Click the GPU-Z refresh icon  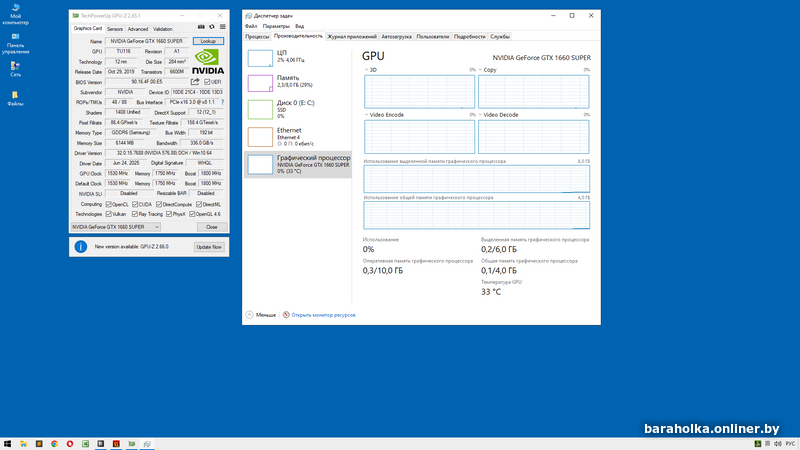(x=212, y=27)
